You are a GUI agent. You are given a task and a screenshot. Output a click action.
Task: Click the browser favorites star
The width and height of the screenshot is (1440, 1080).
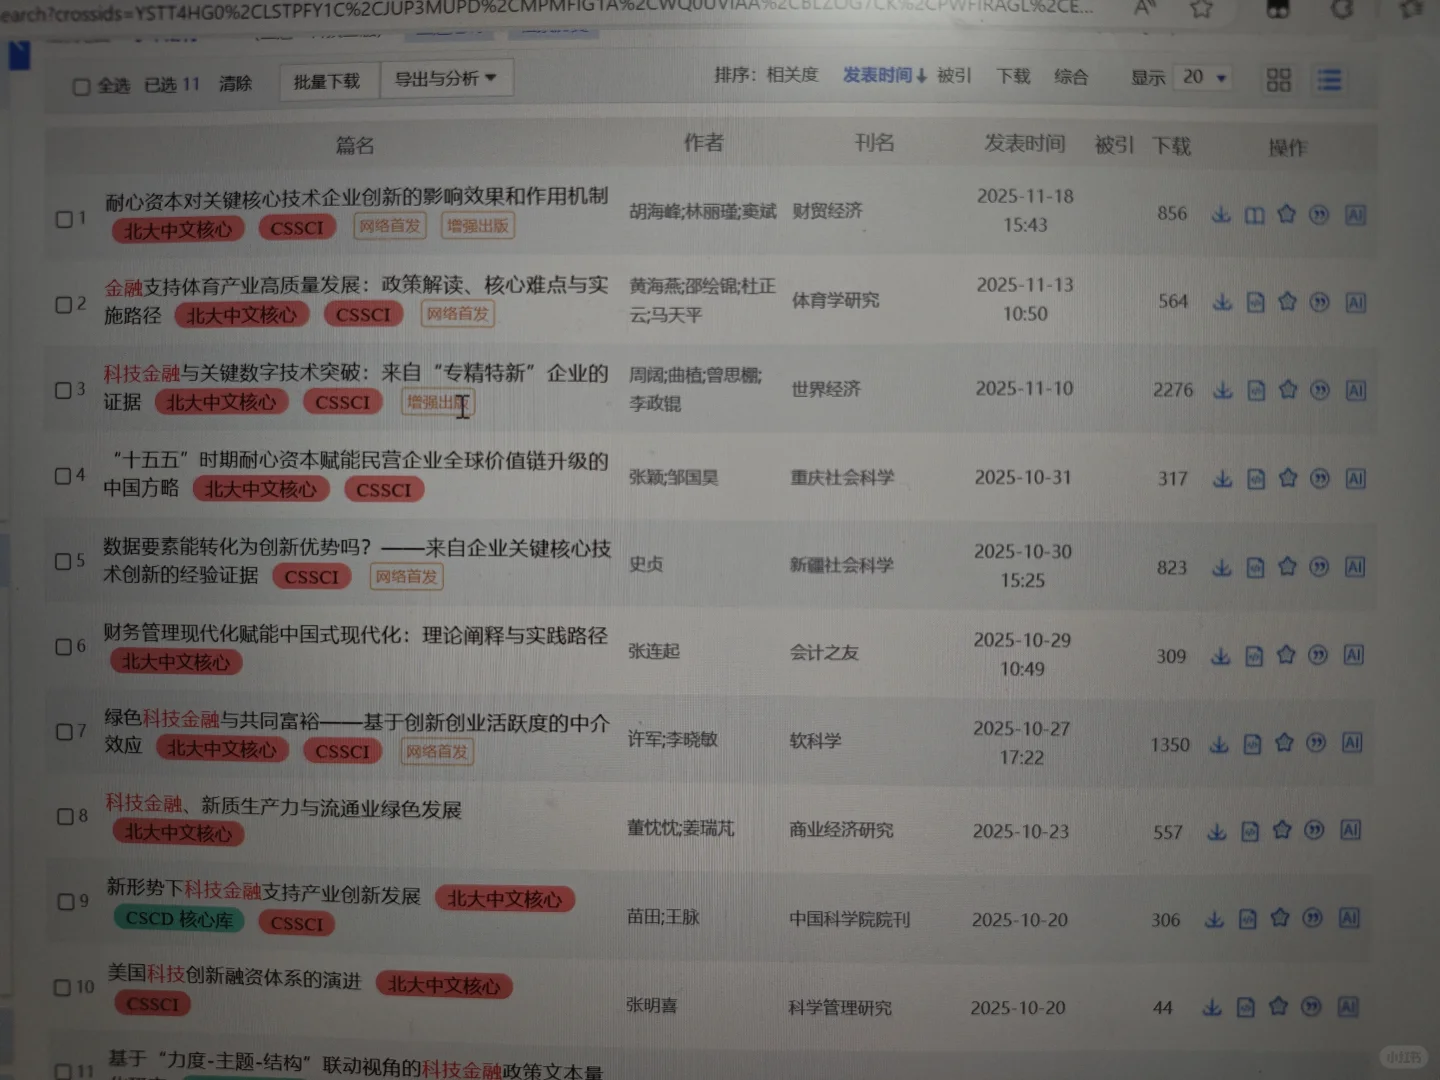pos(1199,9)
